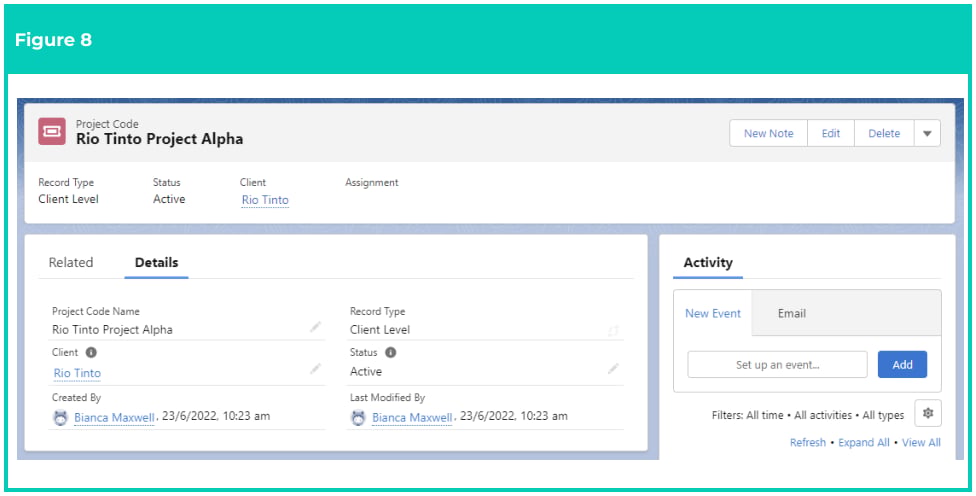Click Last Modified By user avatar
This screenshot has height=496, width=976.
point(358,418)
